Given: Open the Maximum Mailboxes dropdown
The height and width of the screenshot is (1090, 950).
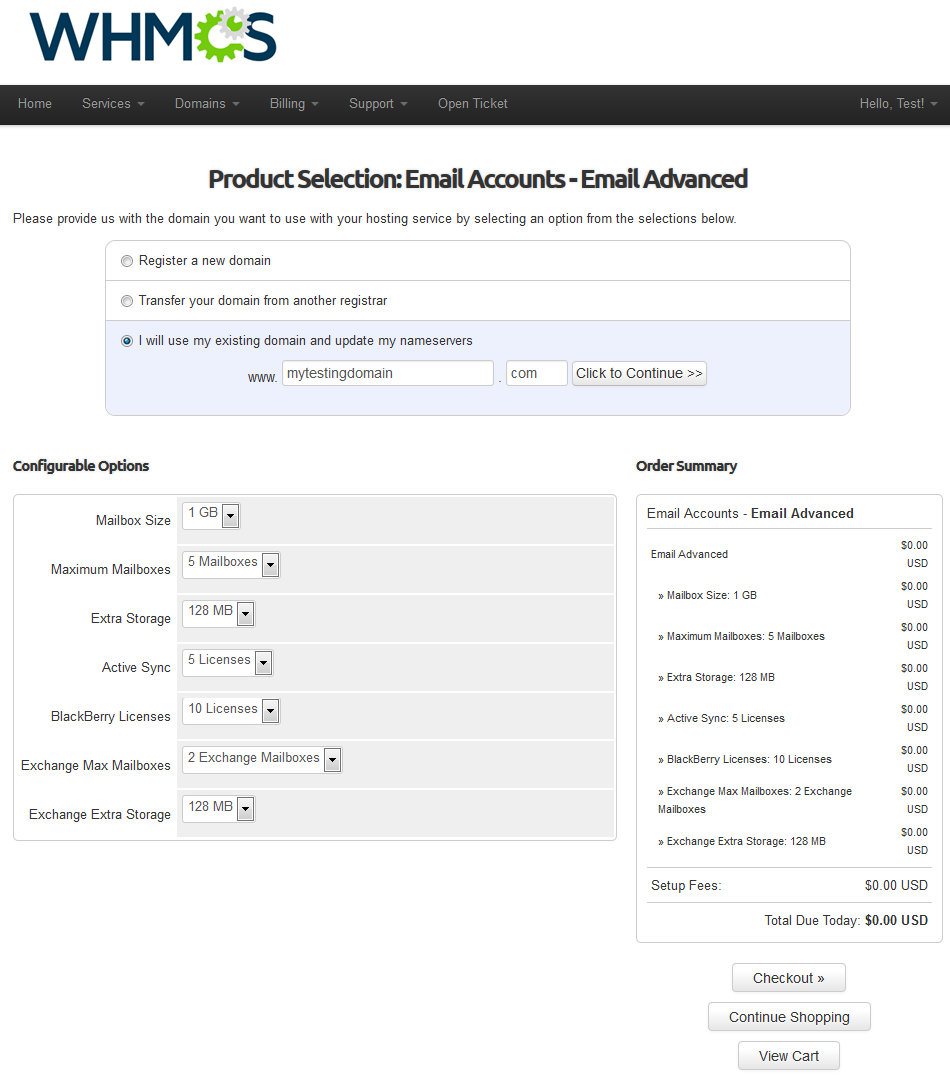Looking at the screenshot, I should (231, 564).
